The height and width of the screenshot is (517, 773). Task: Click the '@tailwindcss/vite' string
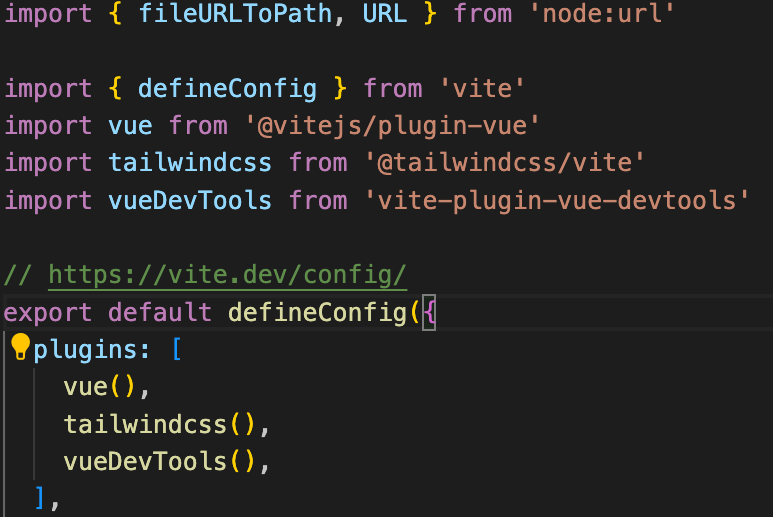pyautogui.click(x=505, y=163)
